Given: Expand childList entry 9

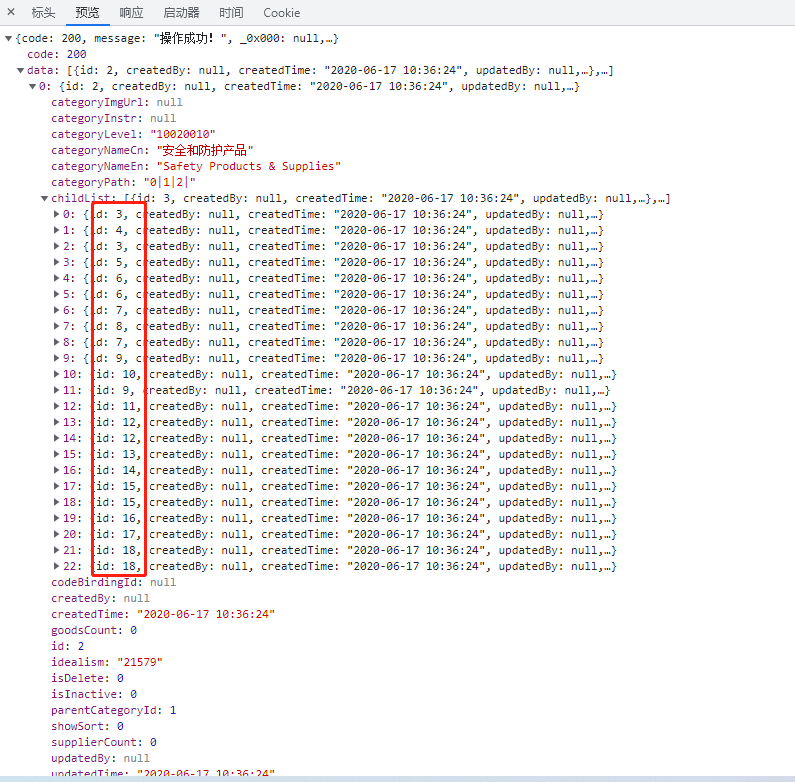Looking at the screenshot, I should click(x=56, y=359).
